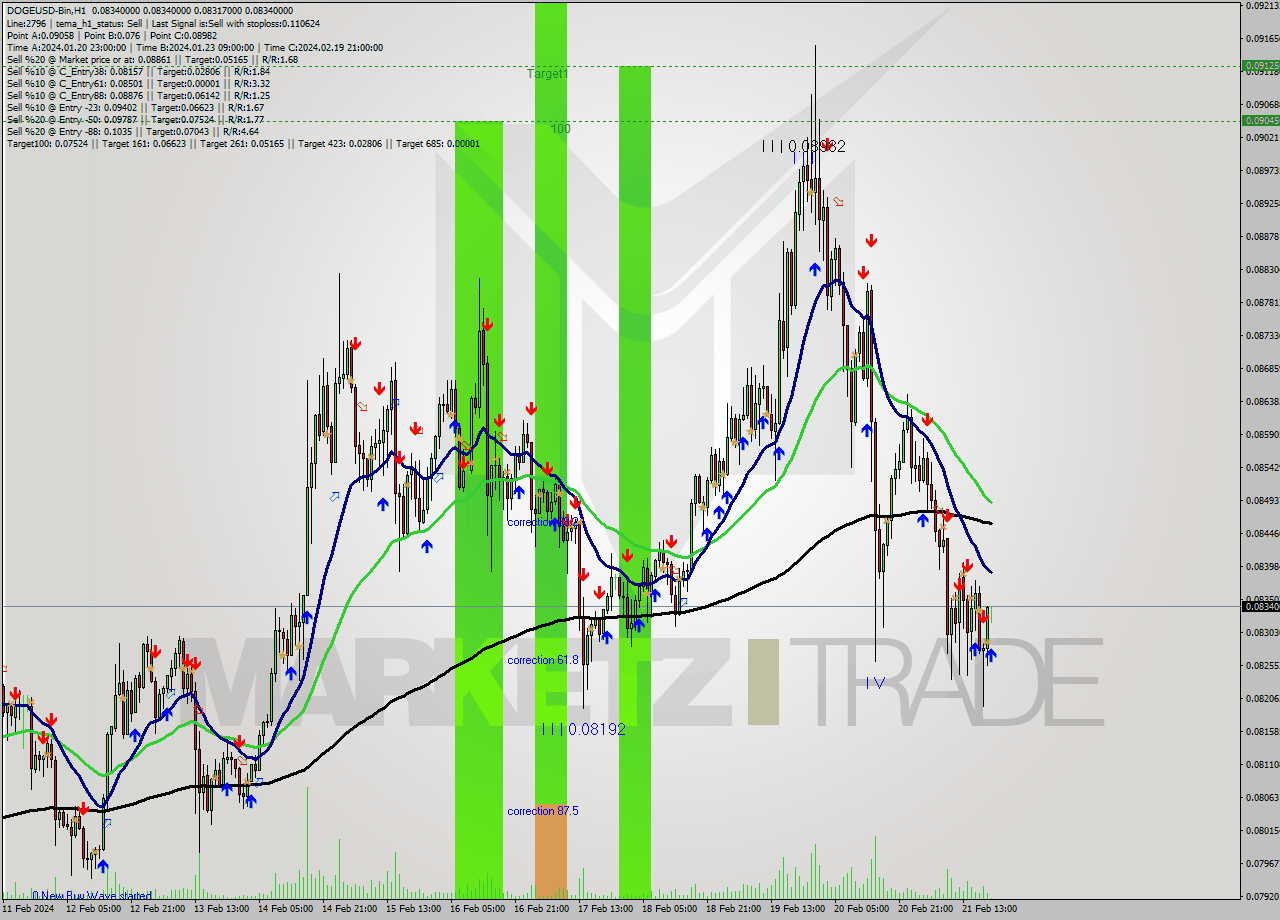The height and width of the screenshot is (920, 1280).
Task: Click price axis value 0.09165
Action: pyautogui.click(x=1263, y=38)
